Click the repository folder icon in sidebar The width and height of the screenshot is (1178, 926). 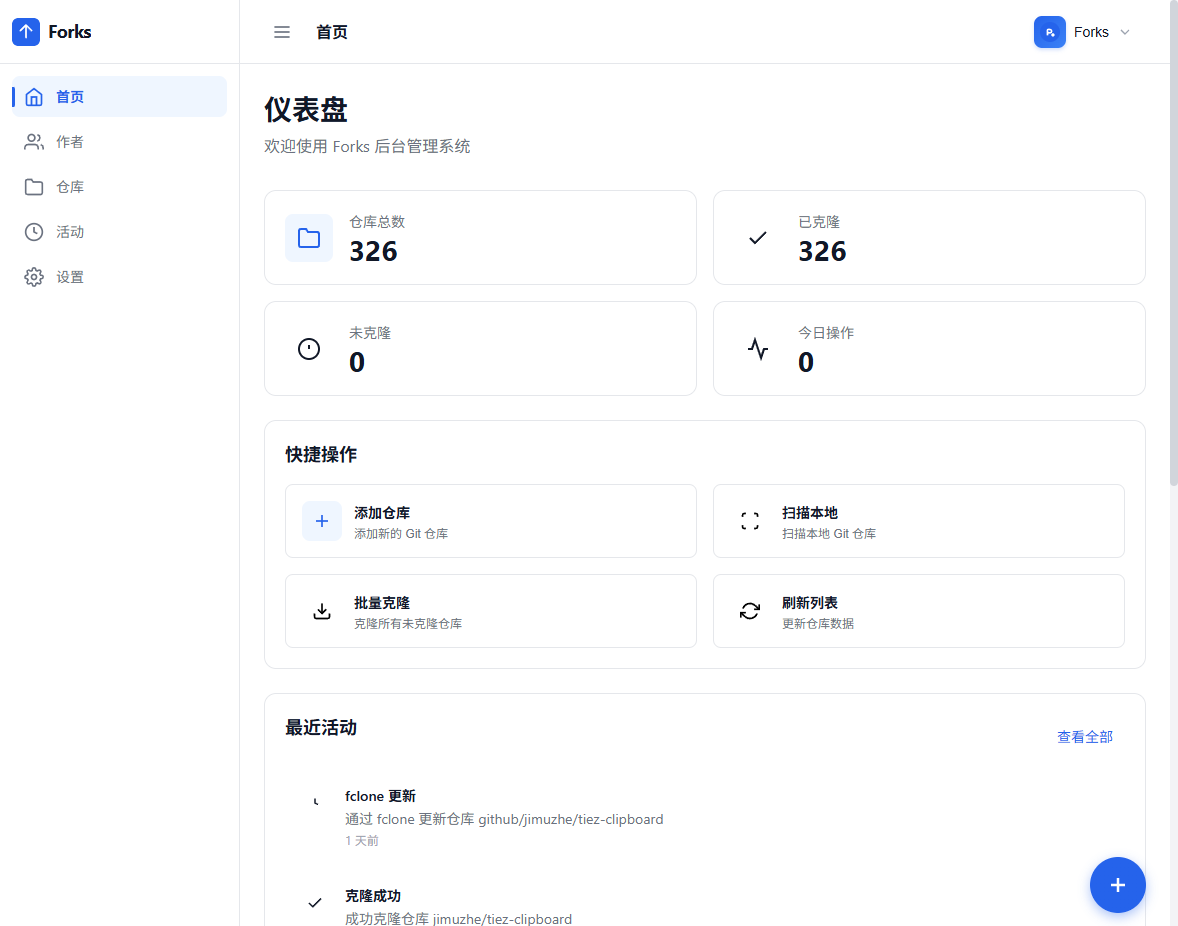tap(34, 187)
